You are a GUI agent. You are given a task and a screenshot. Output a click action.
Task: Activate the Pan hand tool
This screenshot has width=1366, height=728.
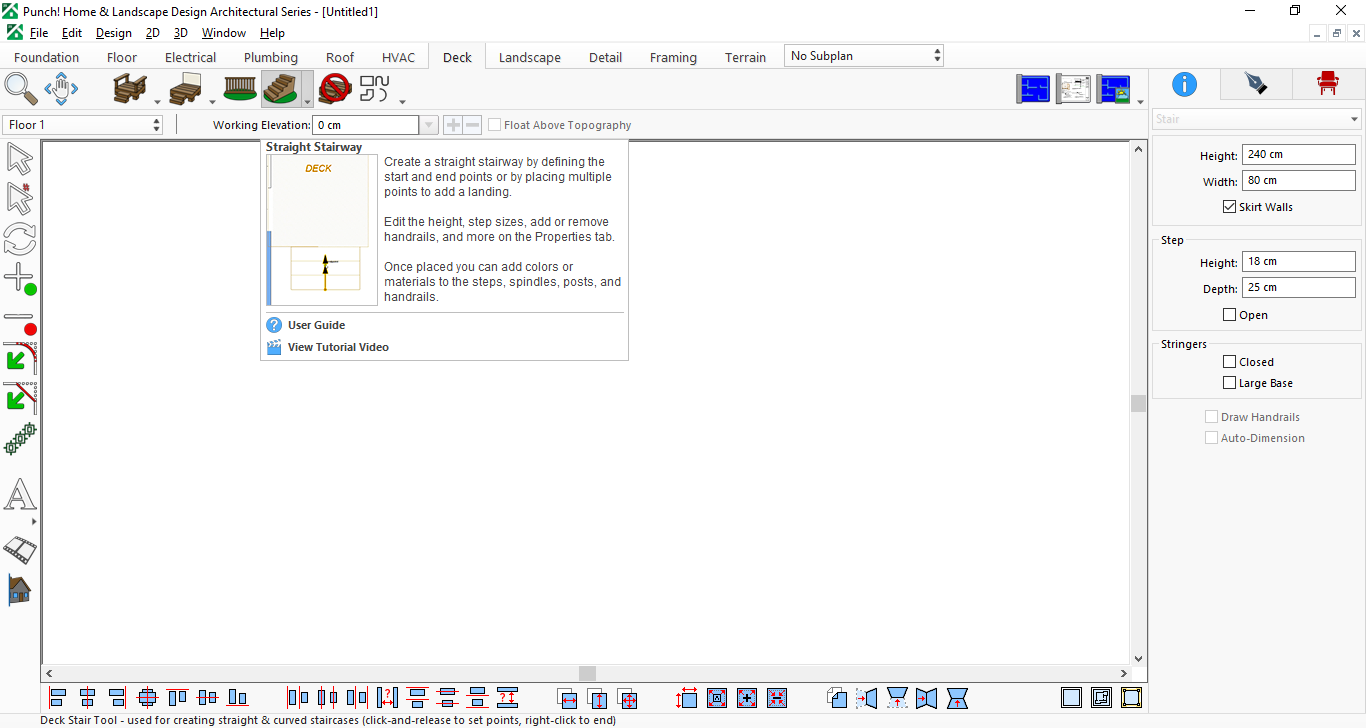61,89
